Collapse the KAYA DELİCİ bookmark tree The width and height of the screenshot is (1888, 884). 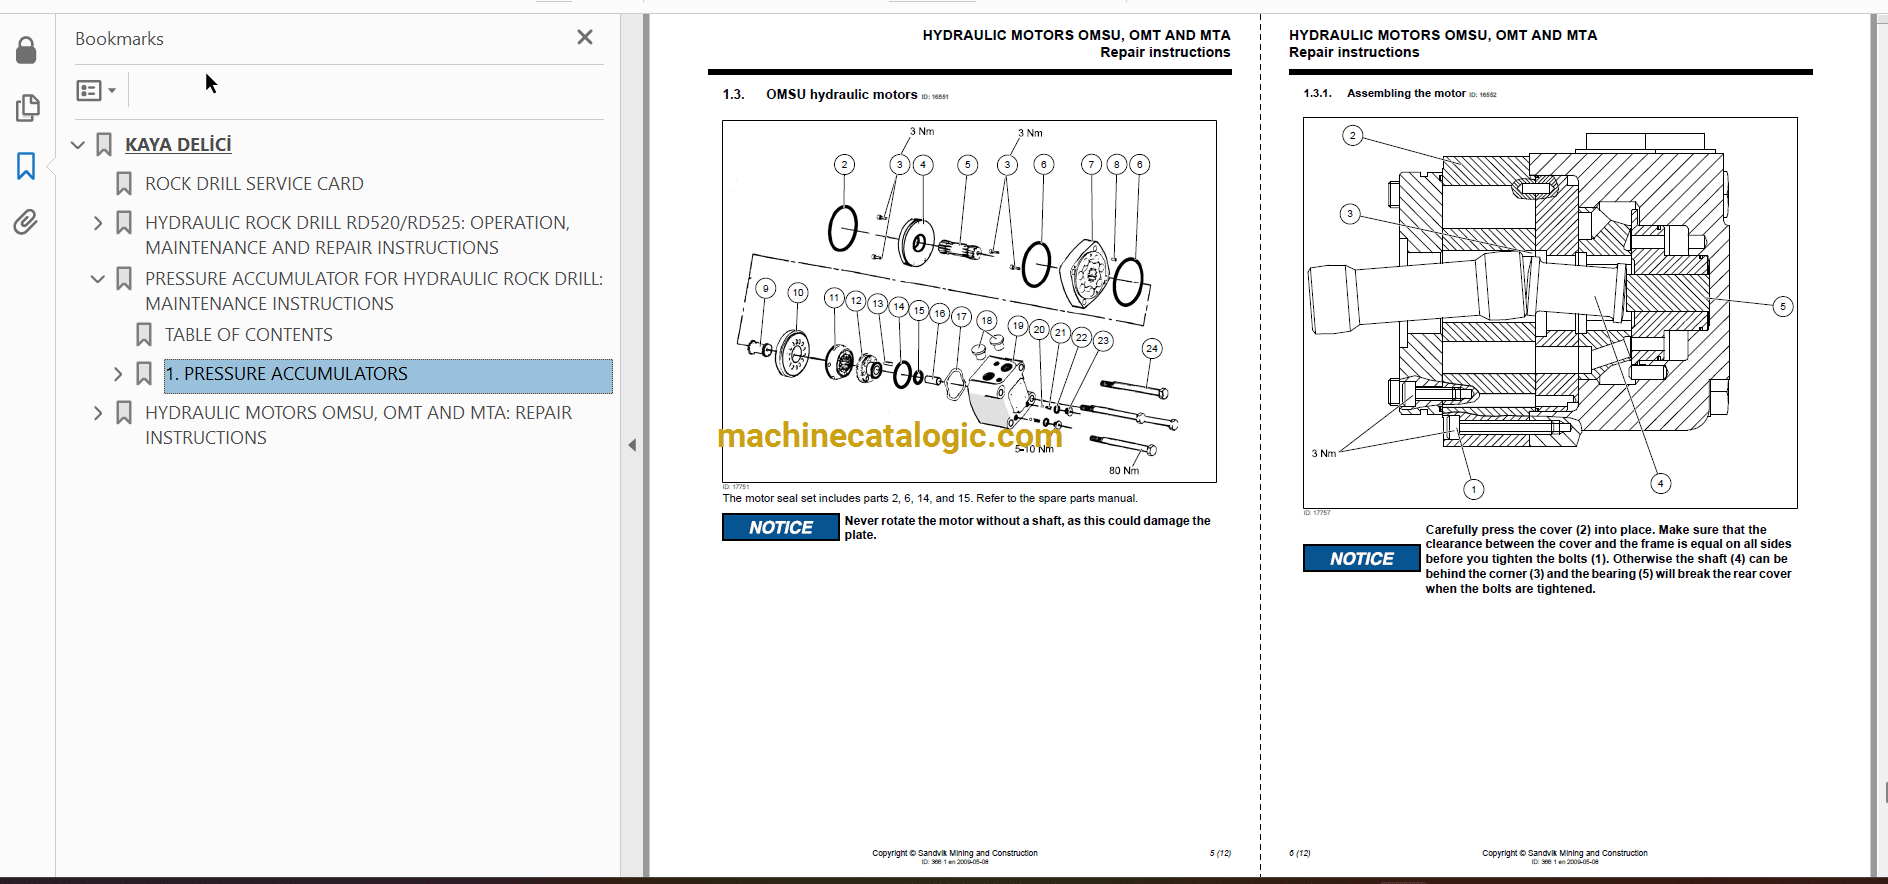coord(78,145)
